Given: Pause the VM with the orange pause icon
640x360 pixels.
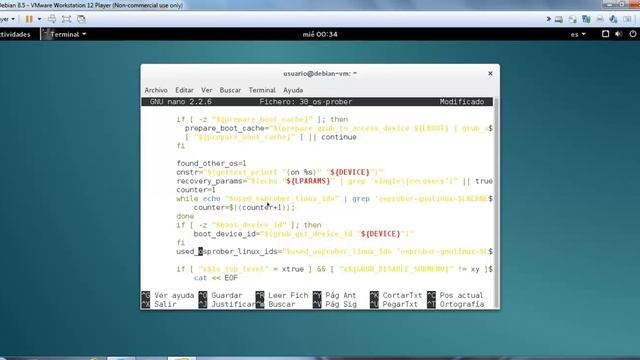Looking at the screenshot, I should 29,19.
